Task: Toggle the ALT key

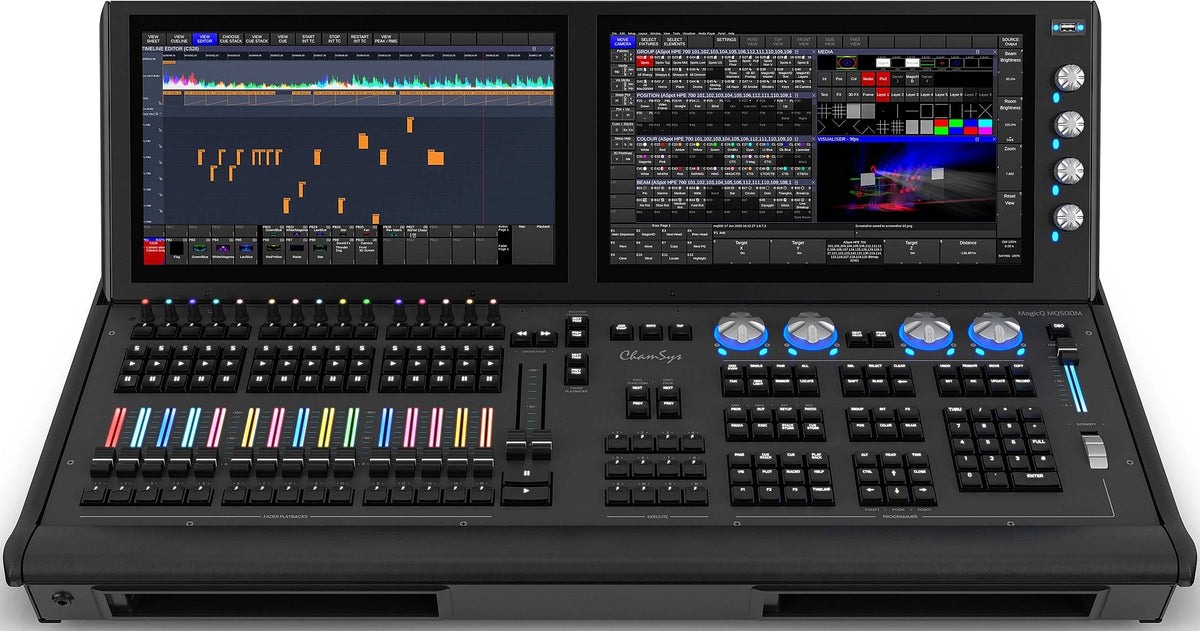Action: pyautogui.click(x=865, y=458)
